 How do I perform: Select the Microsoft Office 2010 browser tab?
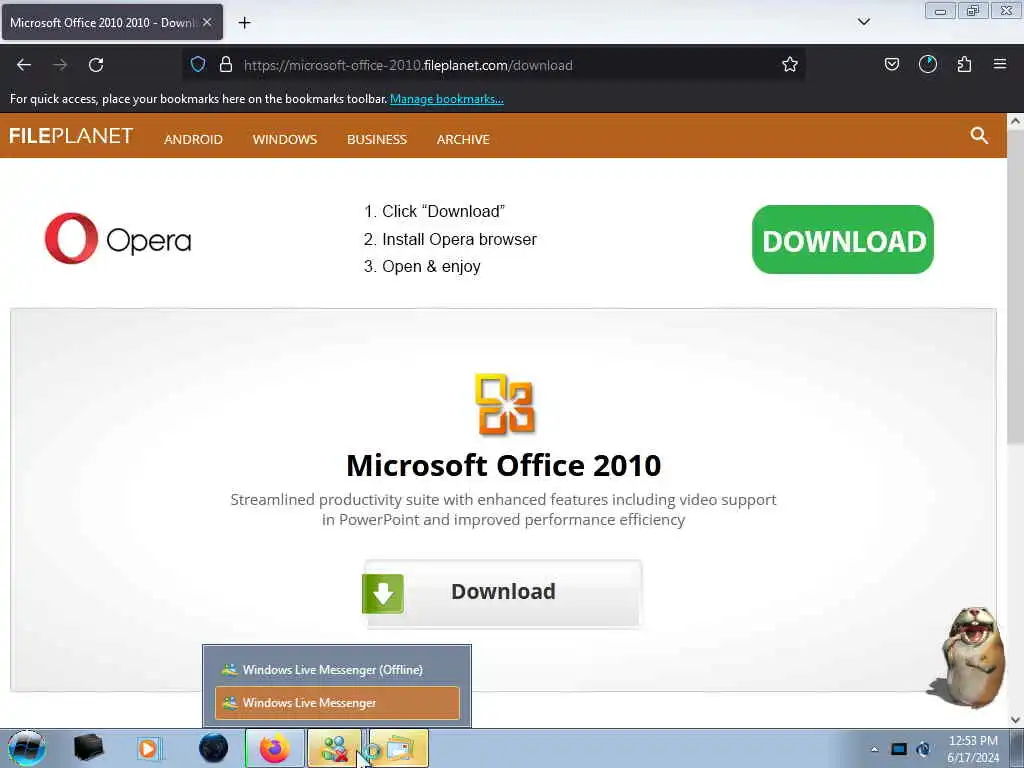(x=112, y=23)
